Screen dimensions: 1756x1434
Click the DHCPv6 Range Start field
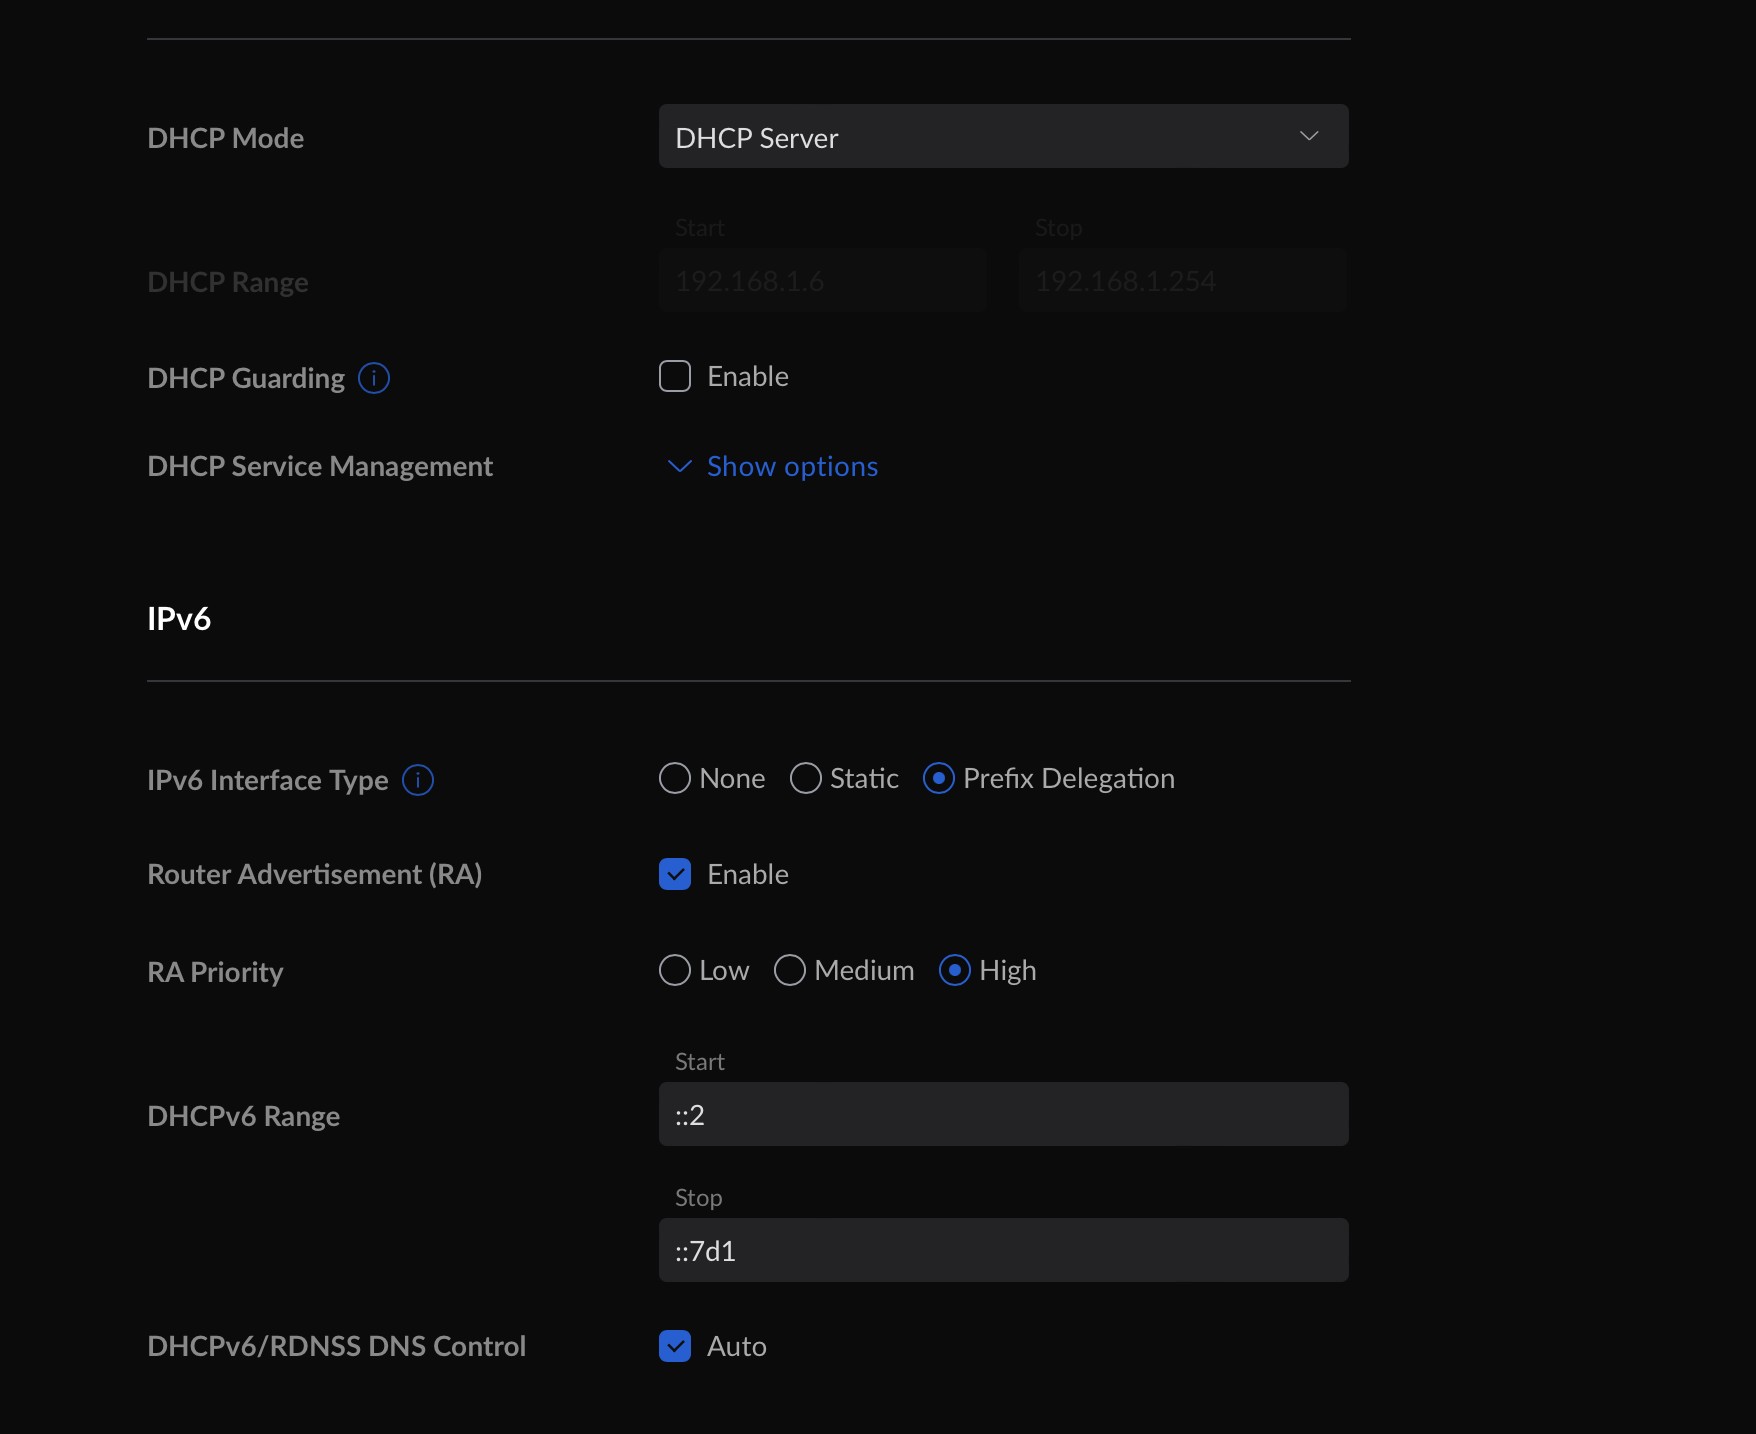(1002, 1115)
